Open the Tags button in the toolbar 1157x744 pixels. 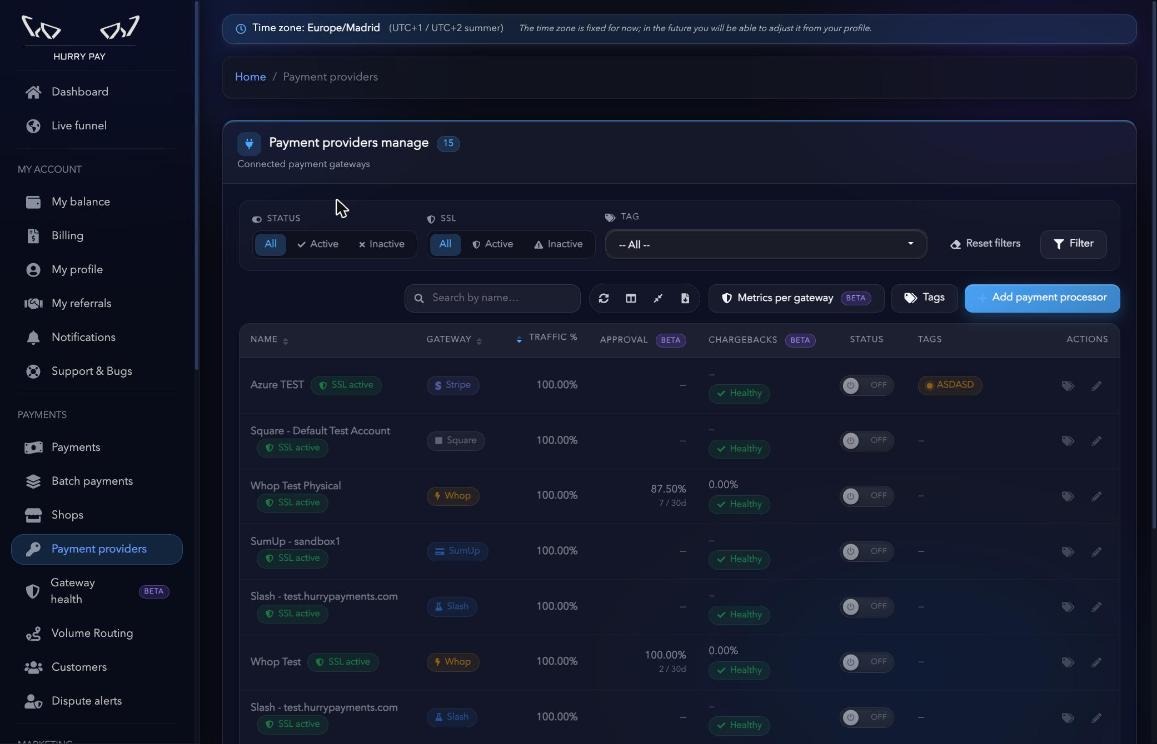(x=924, y=298)
